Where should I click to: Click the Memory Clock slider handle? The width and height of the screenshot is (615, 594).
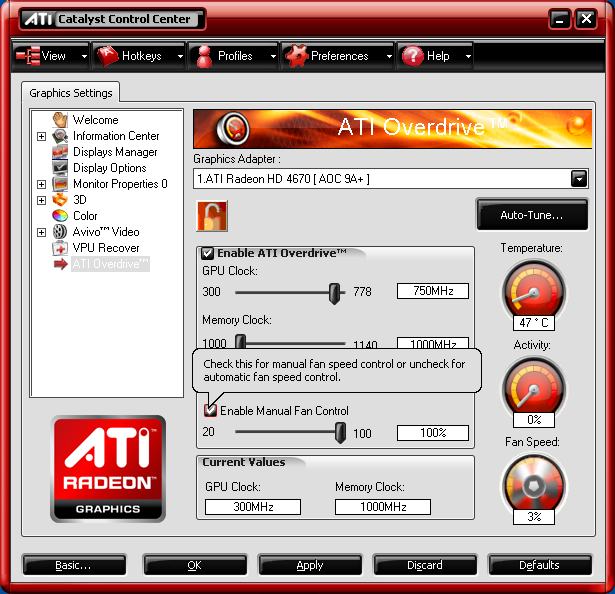pyautogui.click(x=240, y=341)
